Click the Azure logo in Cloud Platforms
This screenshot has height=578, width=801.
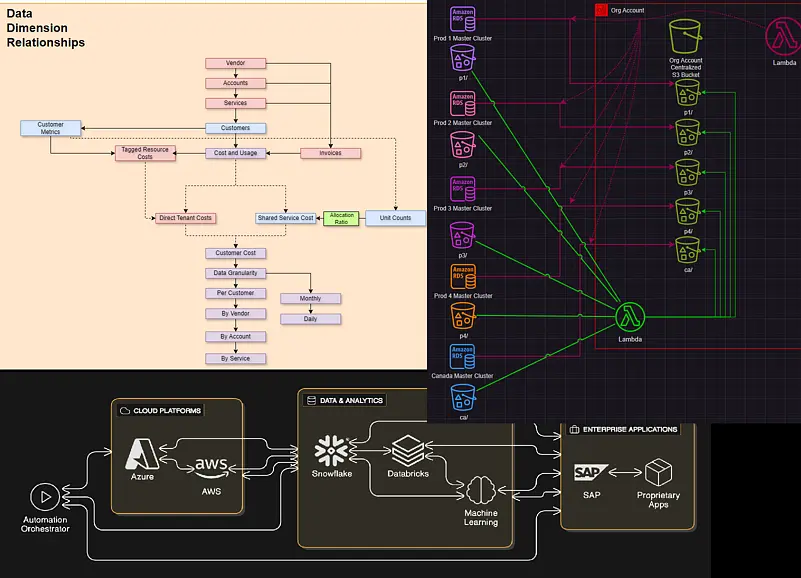coord(139,455)
